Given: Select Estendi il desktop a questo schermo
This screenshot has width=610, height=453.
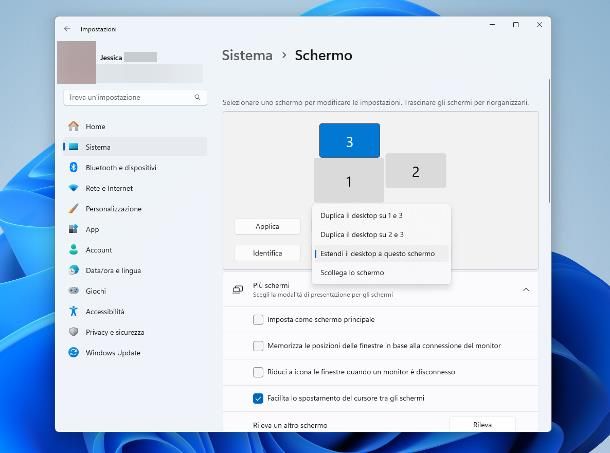Looking at the screenshot, I should click(381, 253).
